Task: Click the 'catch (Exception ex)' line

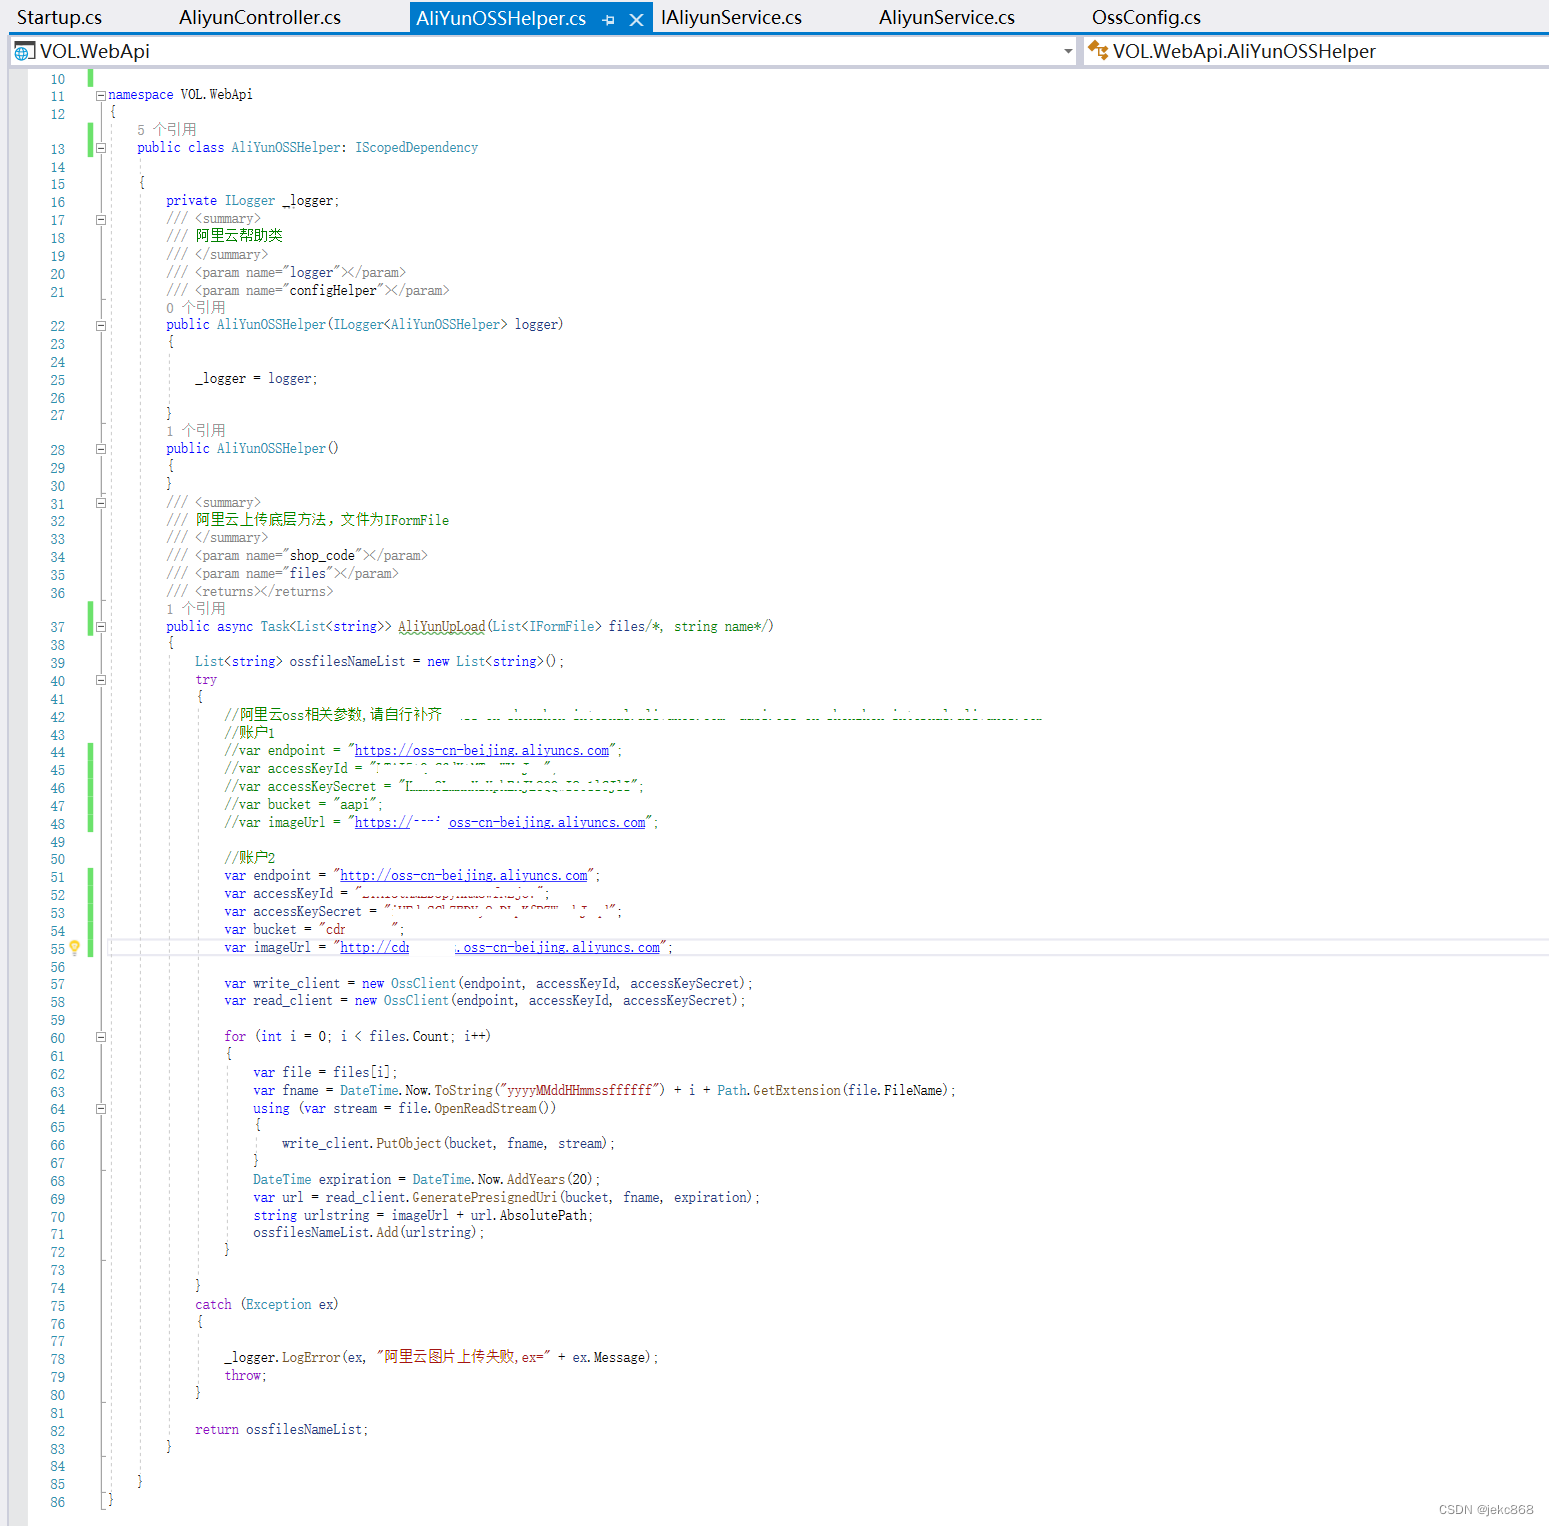Action: click(x=267, y=1305)
